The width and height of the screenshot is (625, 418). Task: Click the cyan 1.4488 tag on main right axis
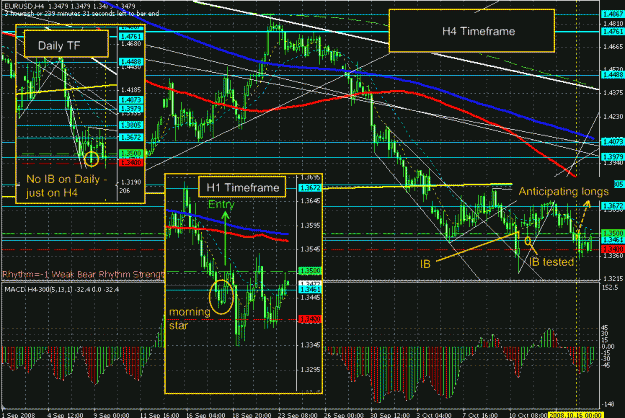pos(613,75)
